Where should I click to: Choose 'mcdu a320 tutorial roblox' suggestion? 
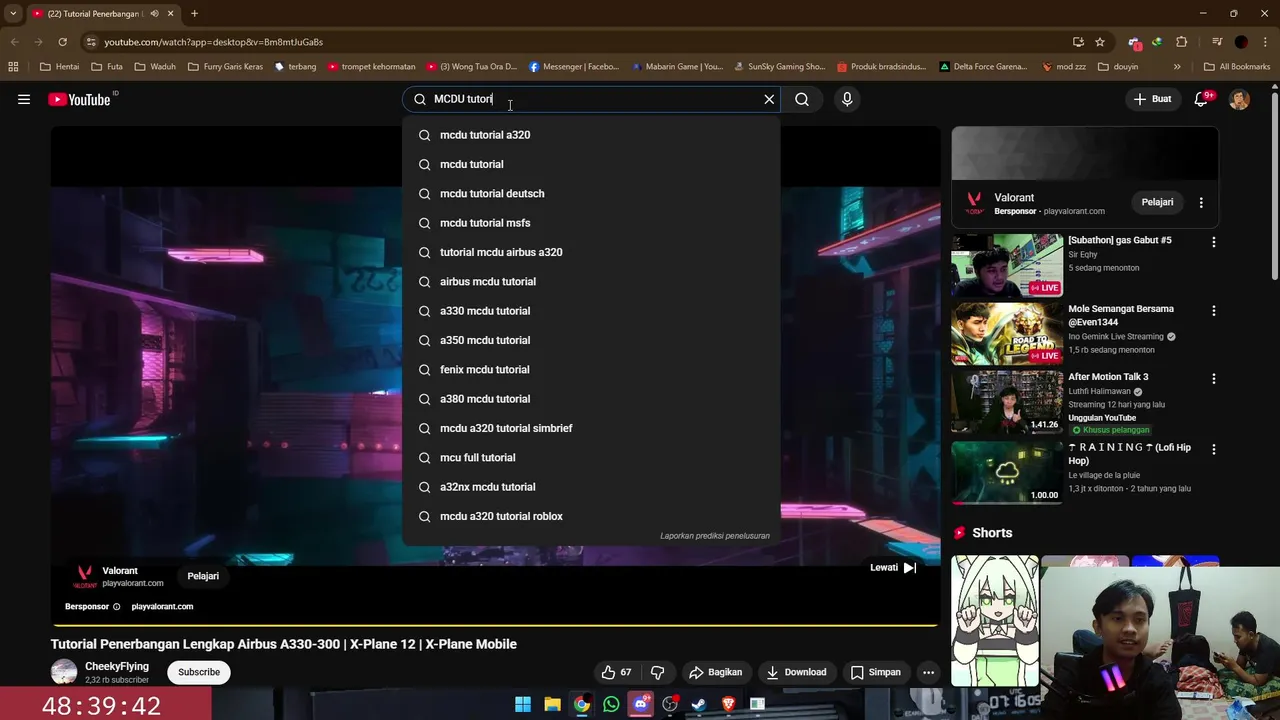(590, 516)
